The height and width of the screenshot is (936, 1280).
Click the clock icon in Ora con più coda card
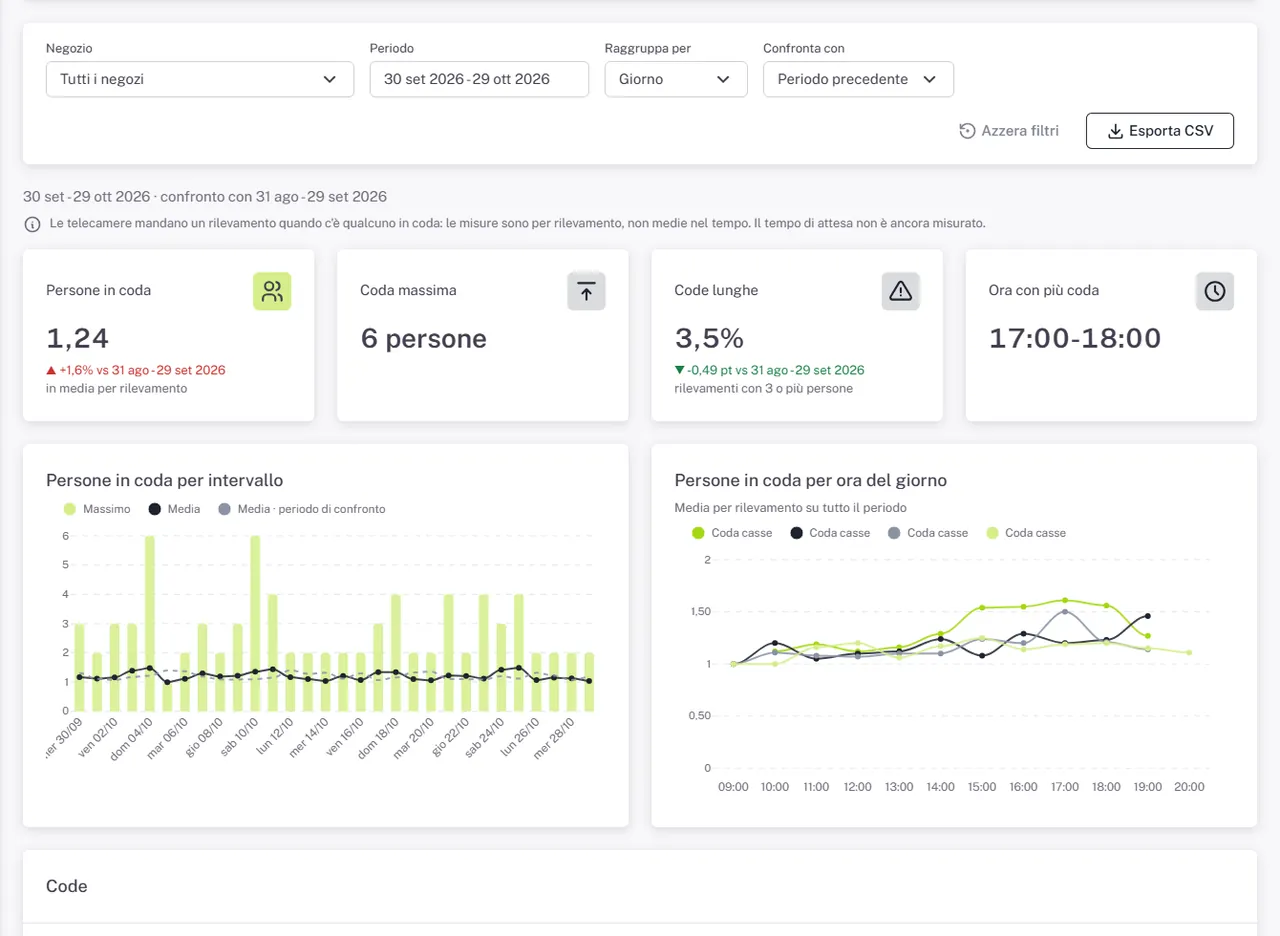click(1214, 291)
